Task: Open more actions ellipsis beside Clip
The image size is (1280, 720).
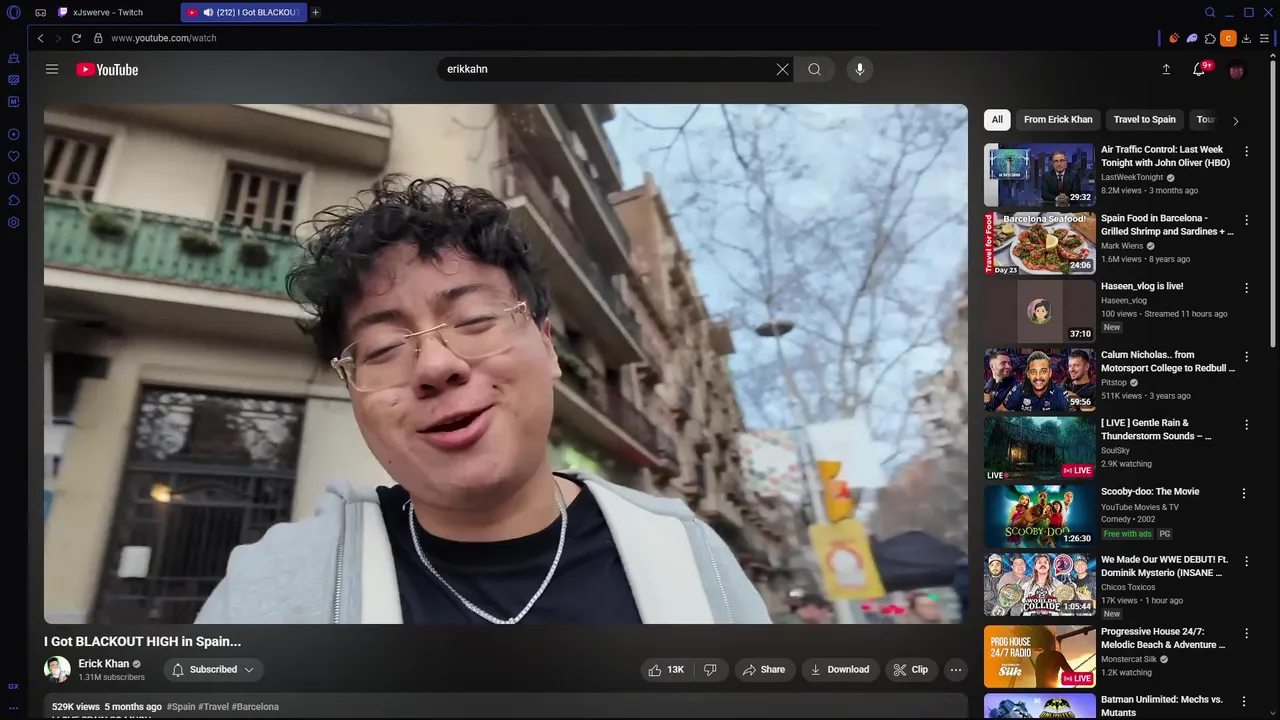Action: point(956,669)
